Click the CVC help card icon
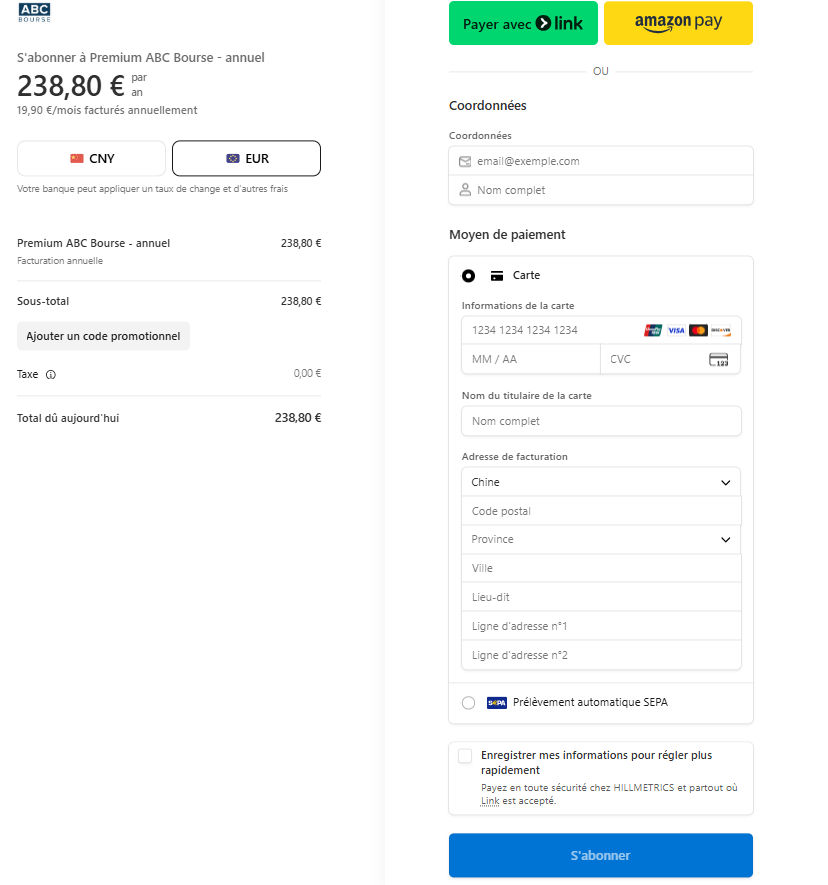 (x=719, y=360)
